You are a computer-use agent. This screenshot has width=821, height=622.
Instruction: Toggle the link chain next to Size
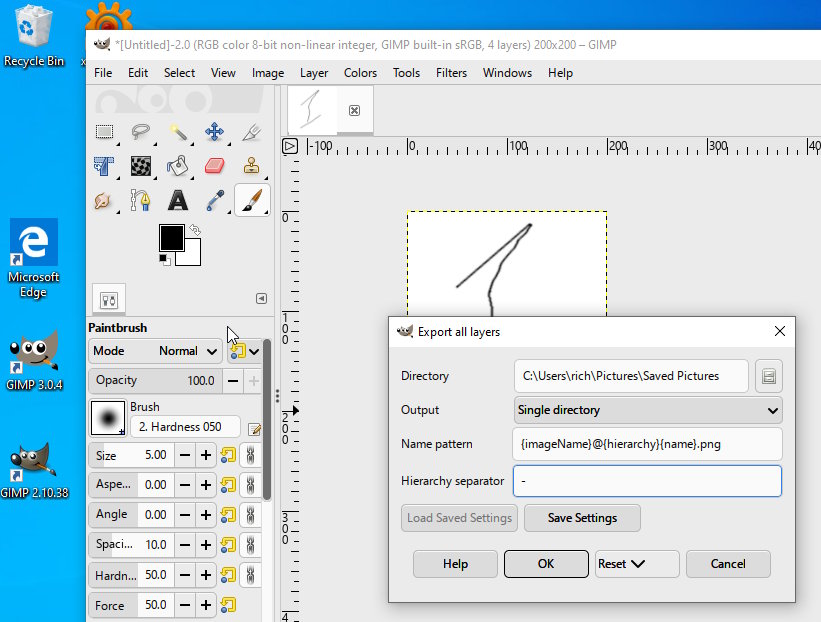(250, 456)
